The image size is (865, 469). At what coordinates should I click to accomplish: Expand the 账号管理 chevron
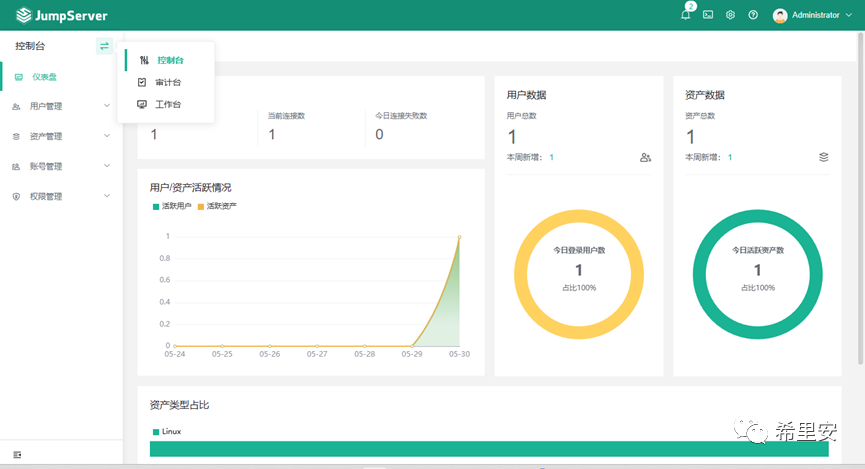click(x=107, y=166)
